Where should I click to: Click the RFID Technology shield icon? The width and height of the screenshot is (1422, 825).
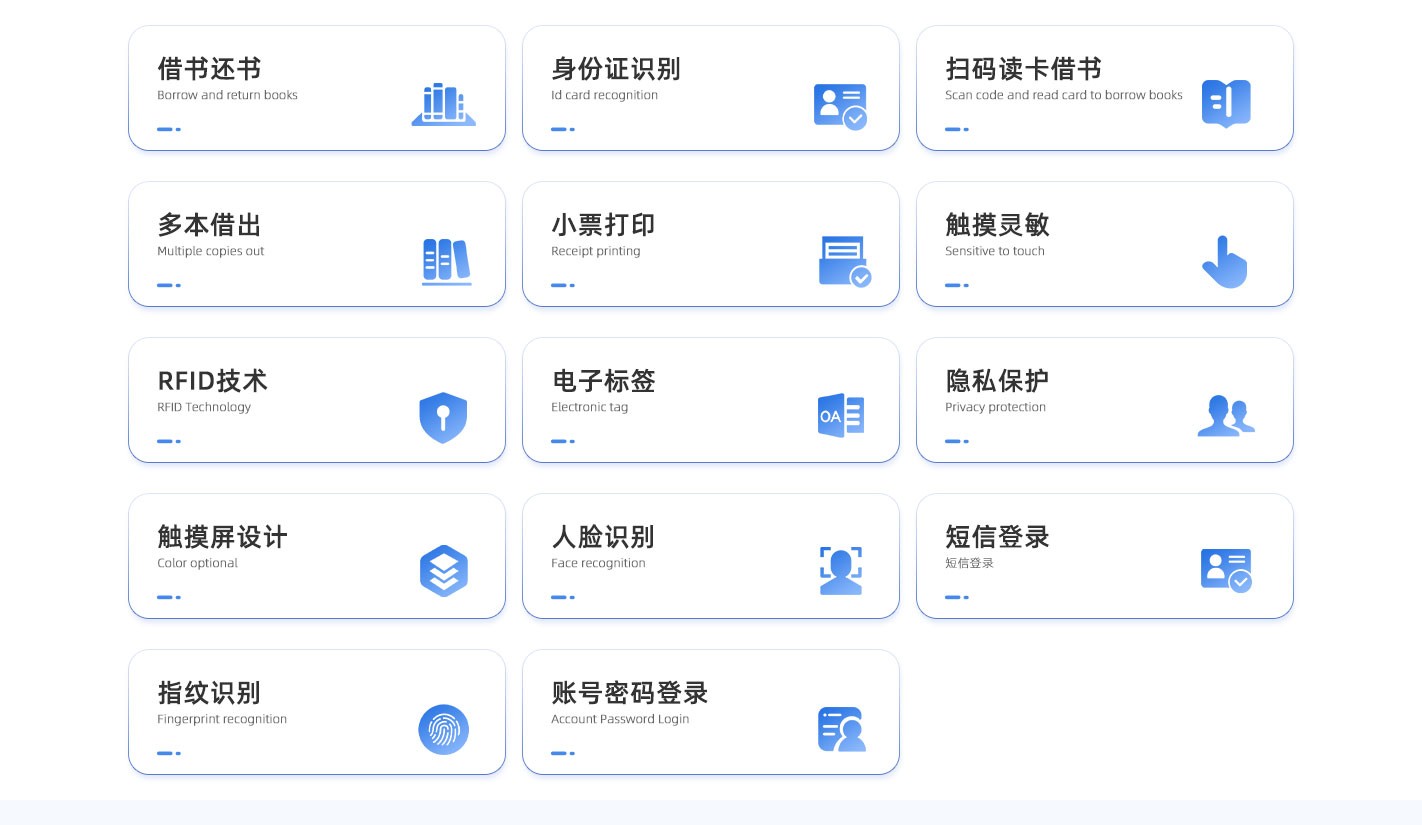coord(443,417)
